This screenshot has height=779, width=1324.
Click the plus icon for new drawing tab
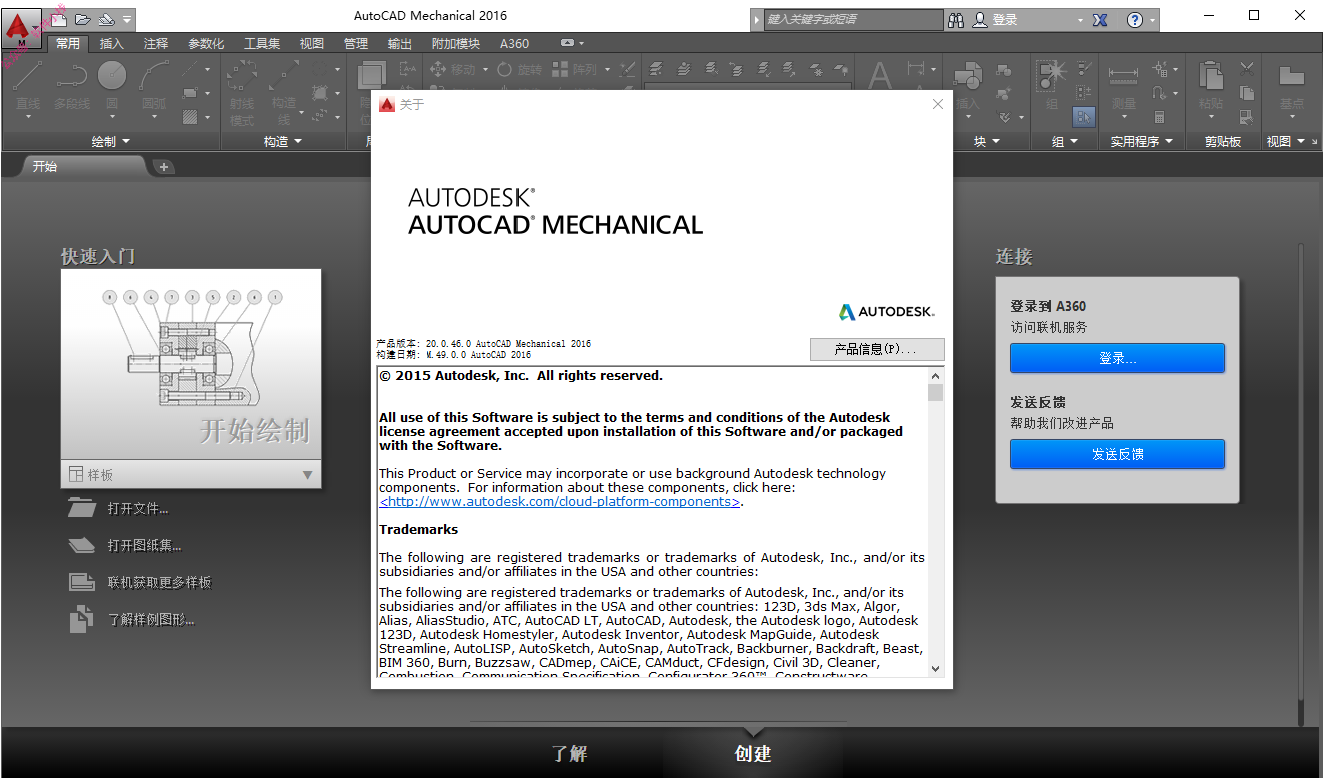coord(164,167)
